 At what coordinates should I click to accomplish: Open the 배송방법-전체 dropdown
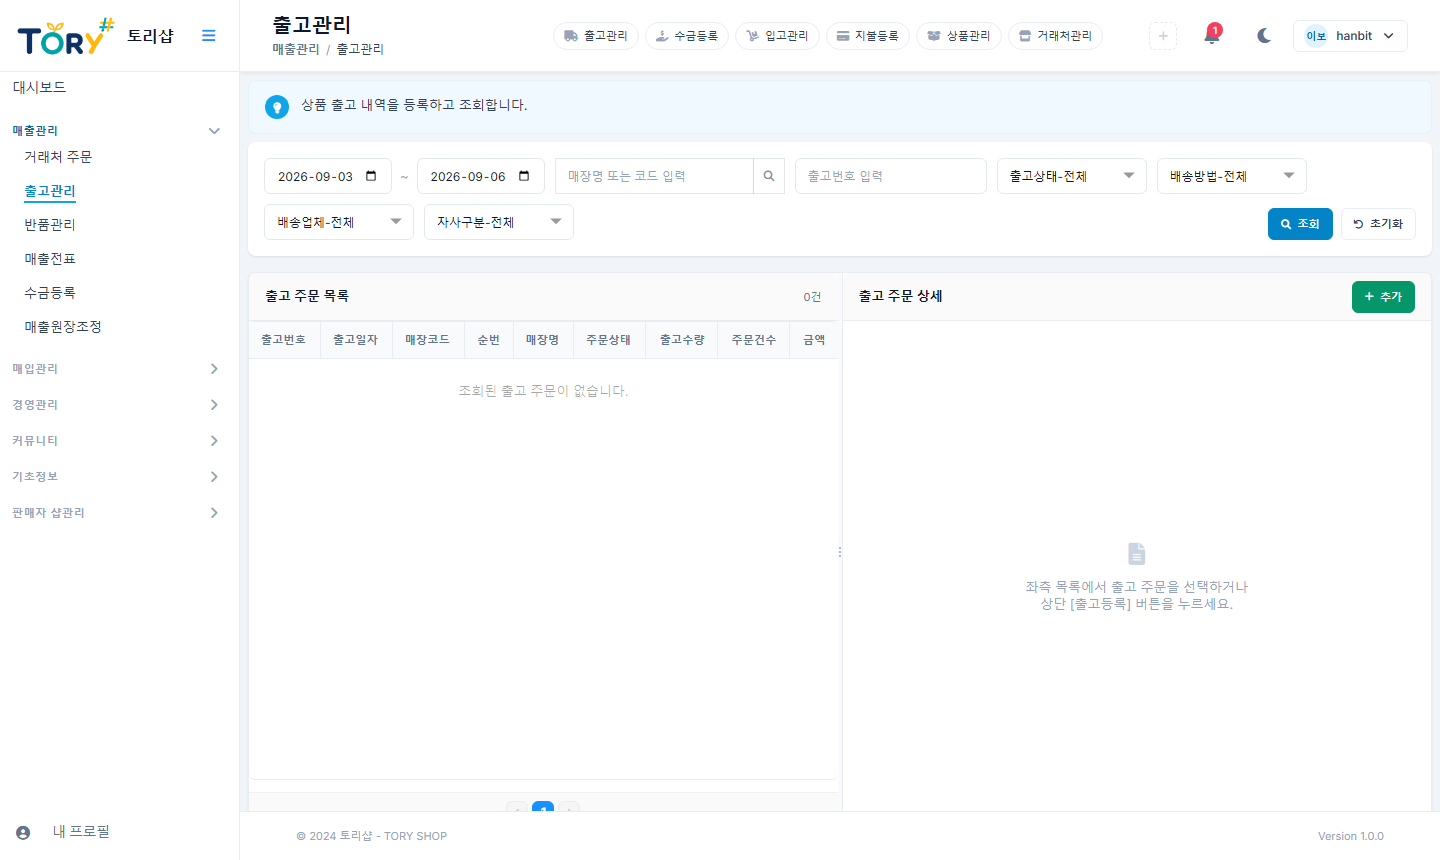tap(1232, 176)
